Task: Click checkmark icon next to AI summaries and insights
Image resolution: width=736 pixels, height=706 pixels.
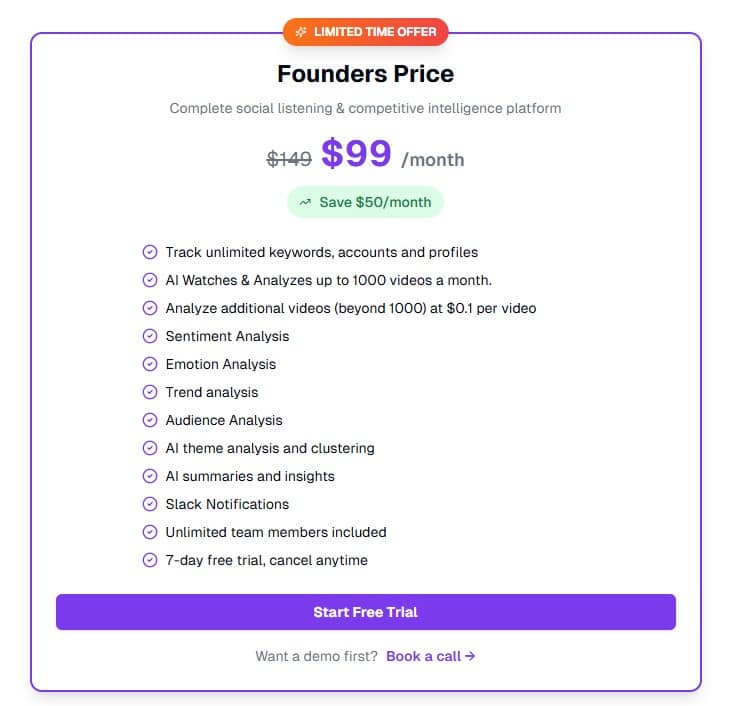Action: click(150, 476)
